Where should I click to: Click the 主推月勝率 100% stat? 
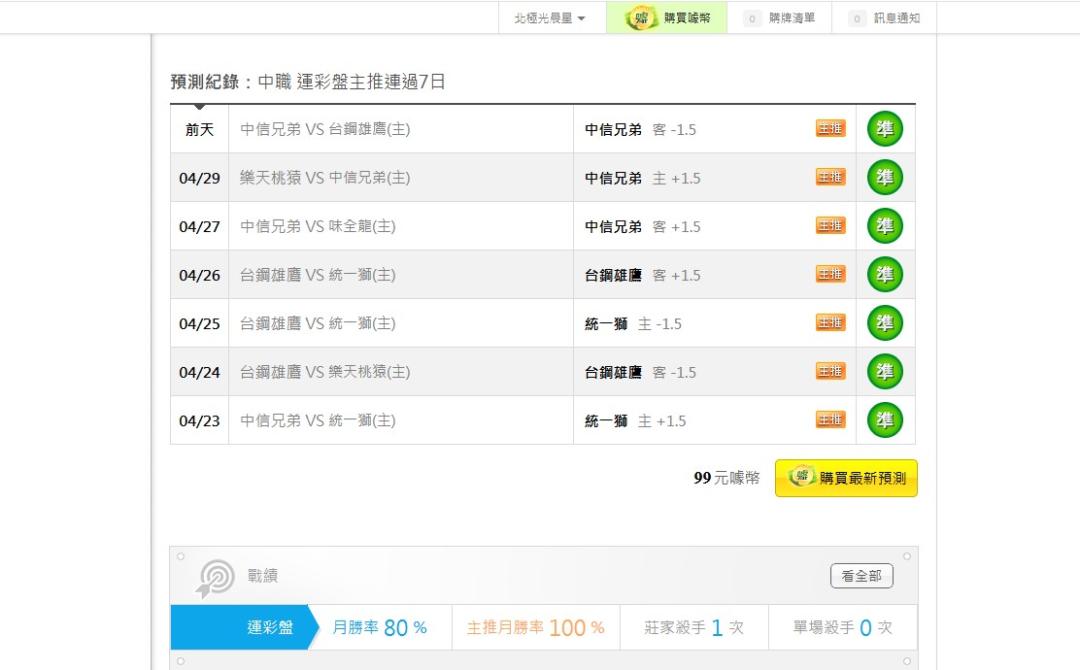coord(536,627)
